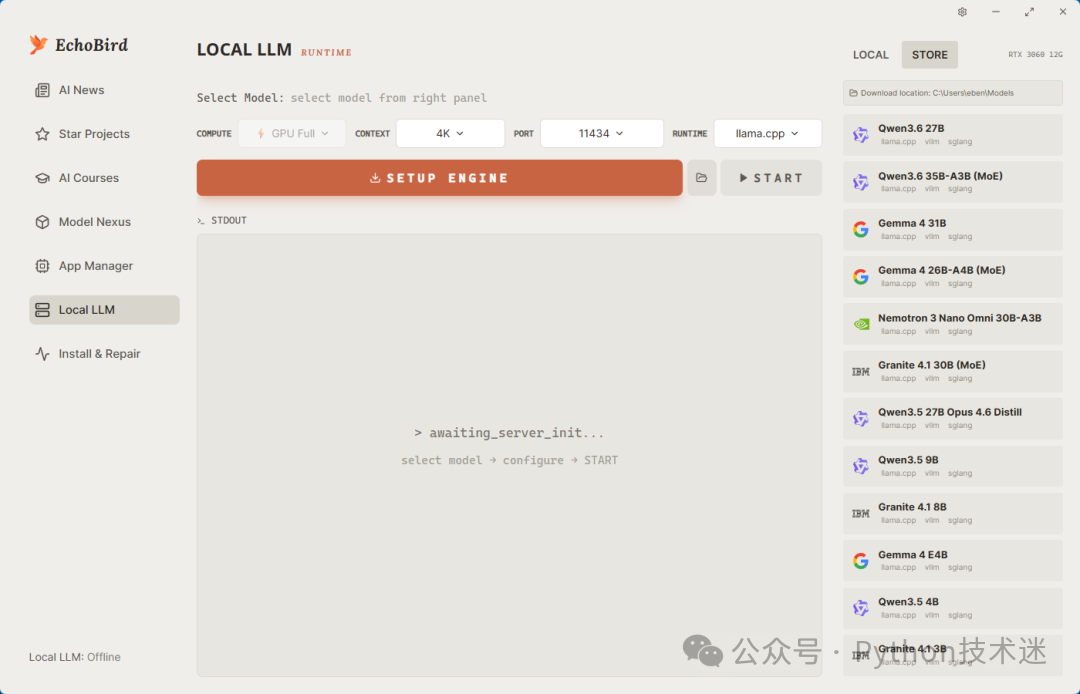The image size is (1080, 694).
Task: Click the Google logo beside Gemma 4 31B
Action: [x=861, y=229]
